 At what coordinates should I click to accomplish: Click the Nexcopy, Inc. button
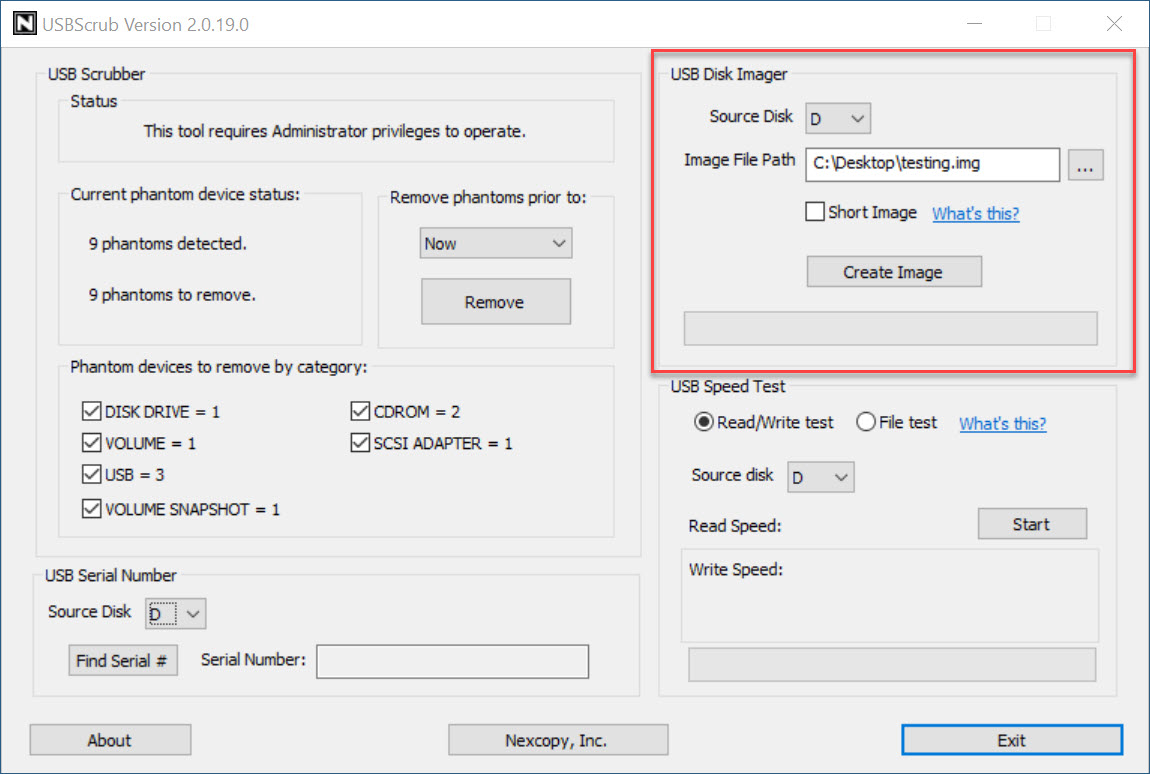coord(557,740)
